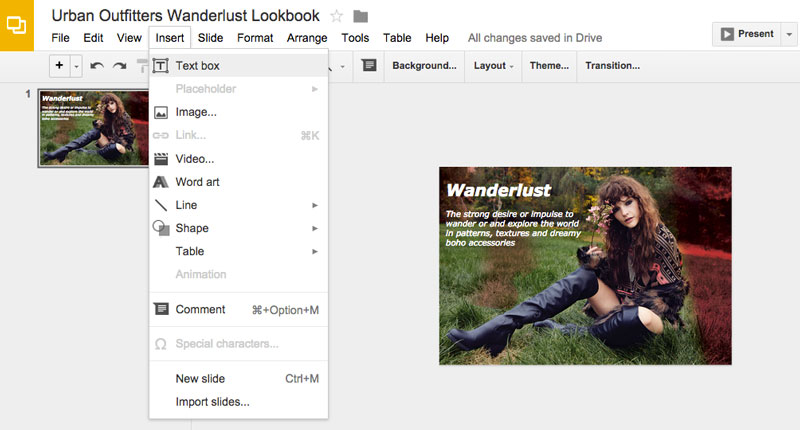Image resolution: width=800 pixels, height=430 pixels.
Task: Close the Insert menu tab
Action: [170, 38]
